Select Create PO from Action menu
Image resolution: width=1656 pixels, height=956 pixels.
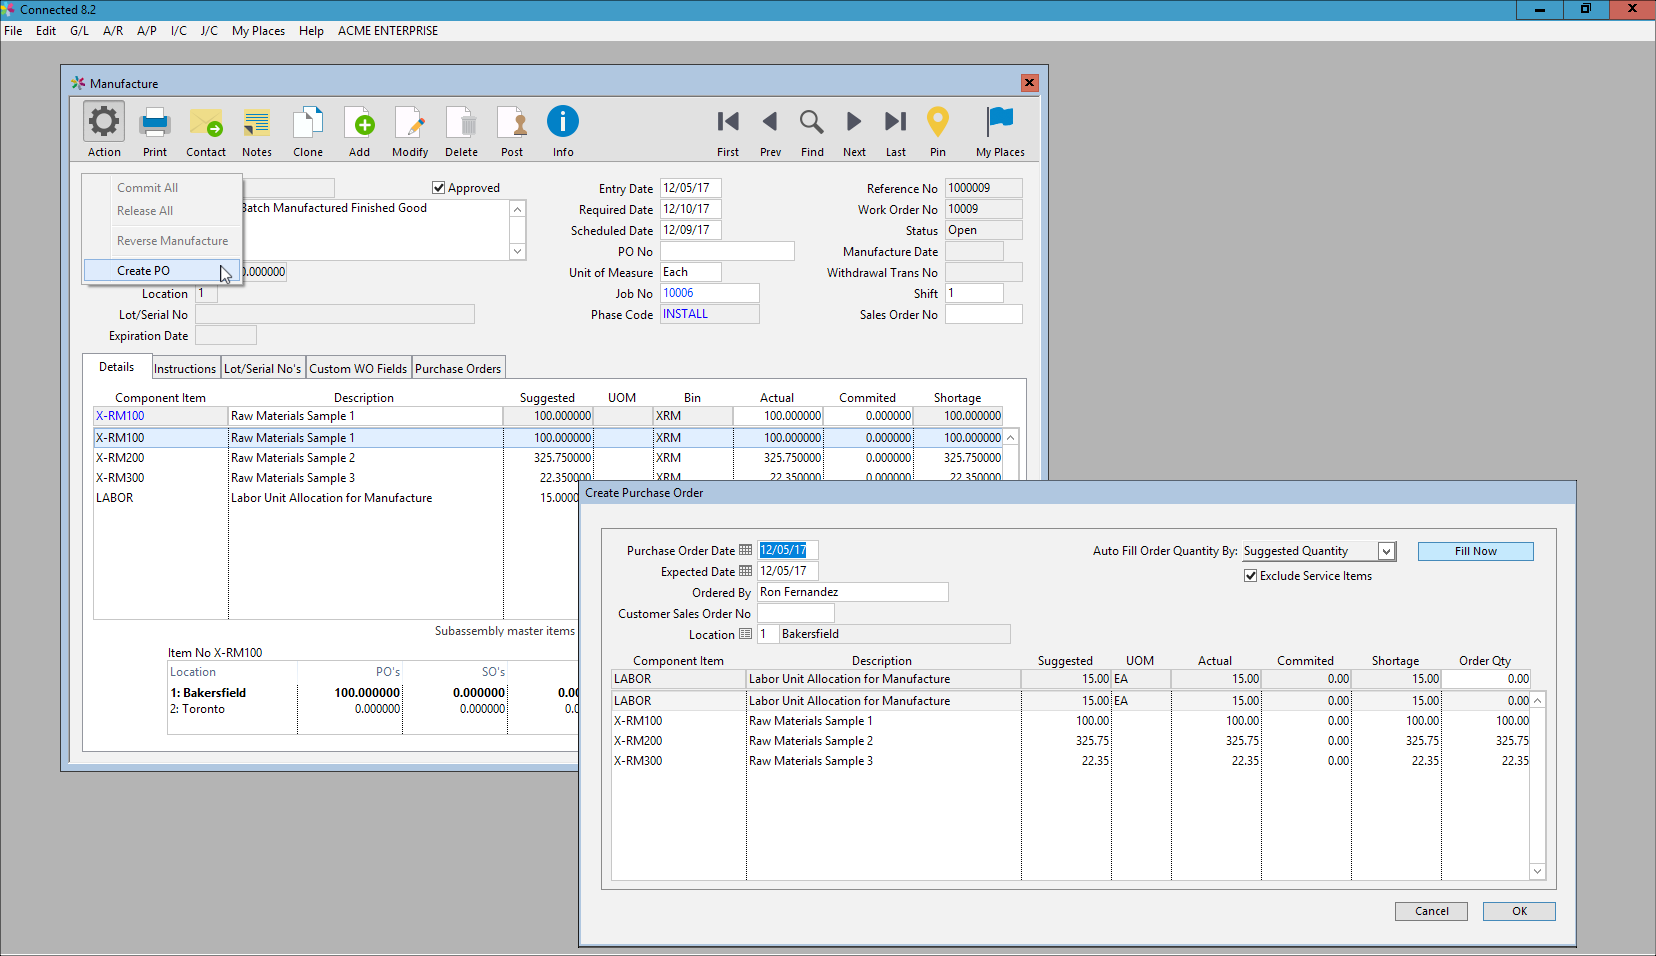[144, 271]
